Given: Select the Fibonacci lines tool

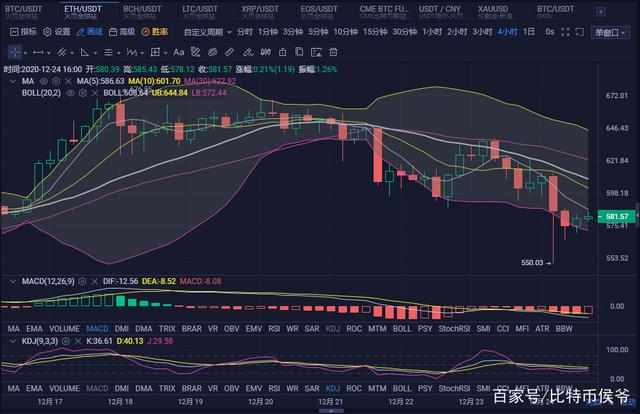Looking at the screenshot, I should tap(108, 52).
